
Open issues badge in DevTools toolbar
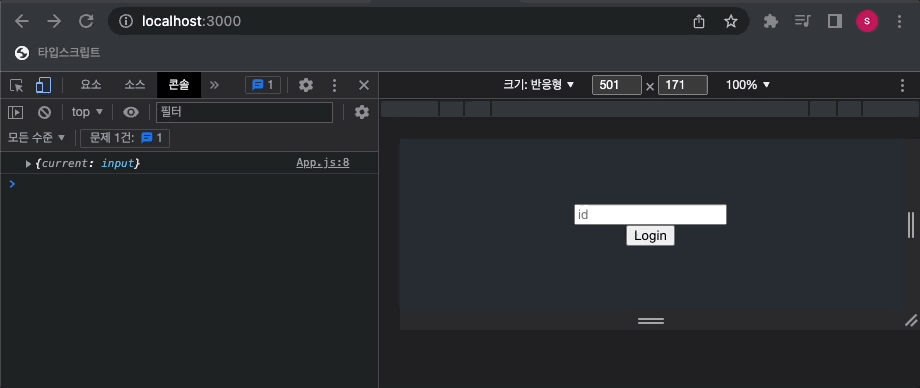coord(263,85)
